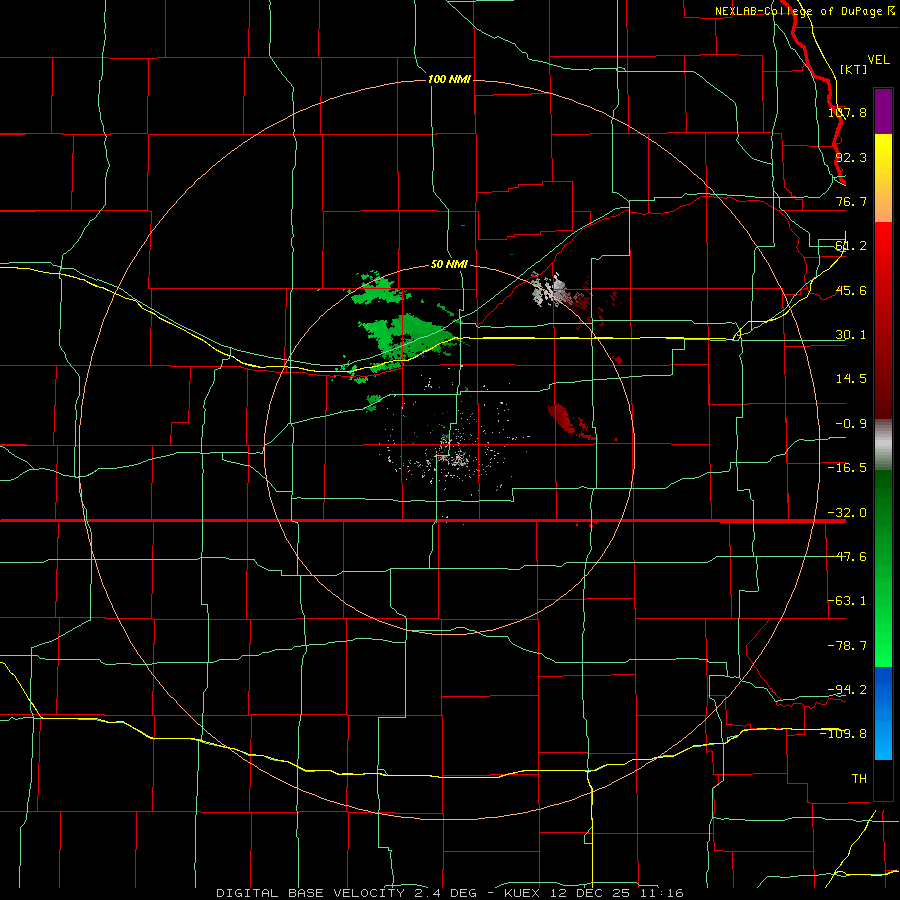
Task: Pick the purple segment of color bar
Action: (x=883, y=111)
